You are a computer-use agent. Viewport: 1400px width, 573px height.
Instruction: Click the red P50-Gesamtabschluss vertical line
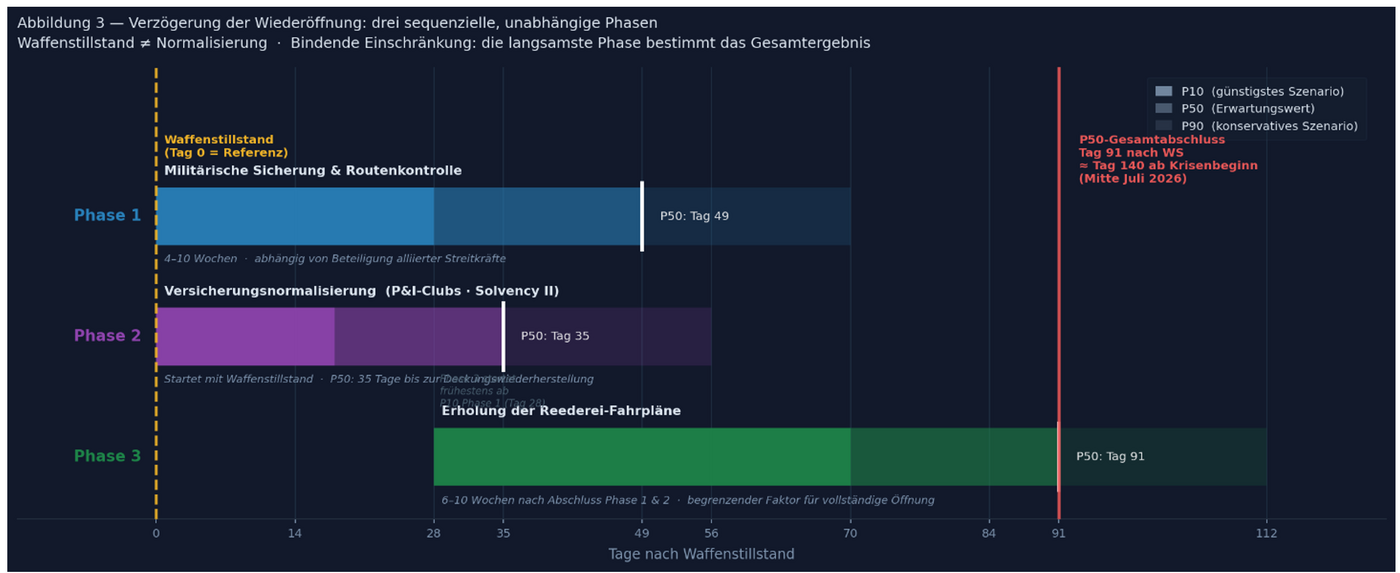[x=1059, y=300]
